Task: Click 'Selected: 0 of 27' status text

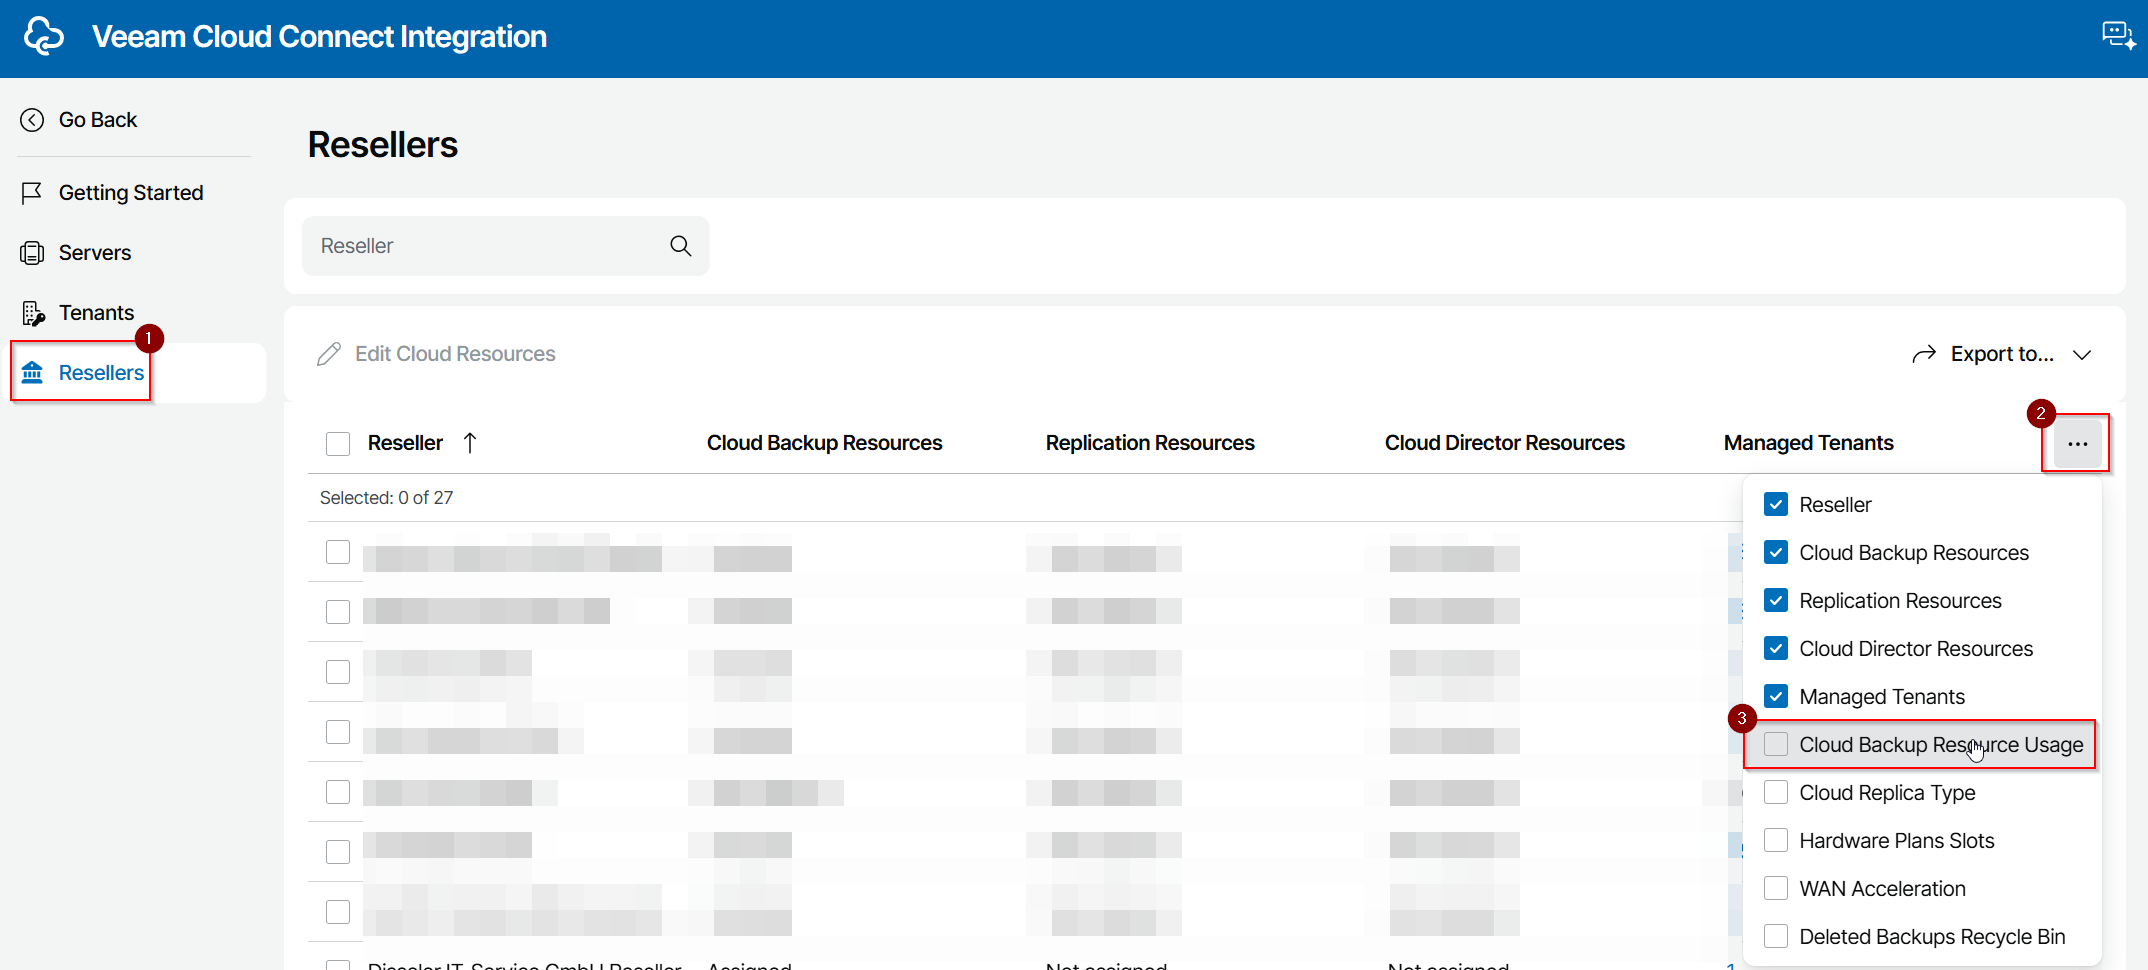Action: click(x=386, y=498)
